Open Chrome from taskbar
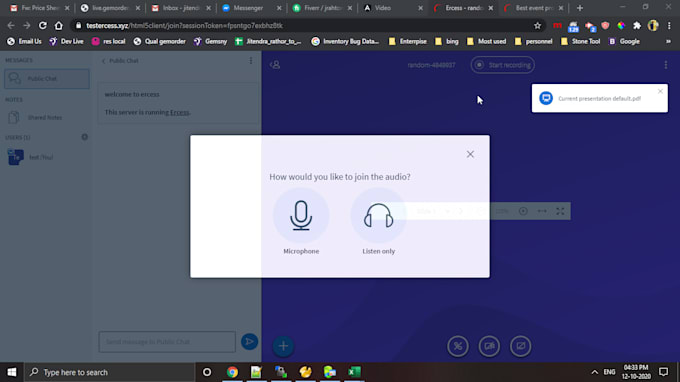 (x=232, y=372)
